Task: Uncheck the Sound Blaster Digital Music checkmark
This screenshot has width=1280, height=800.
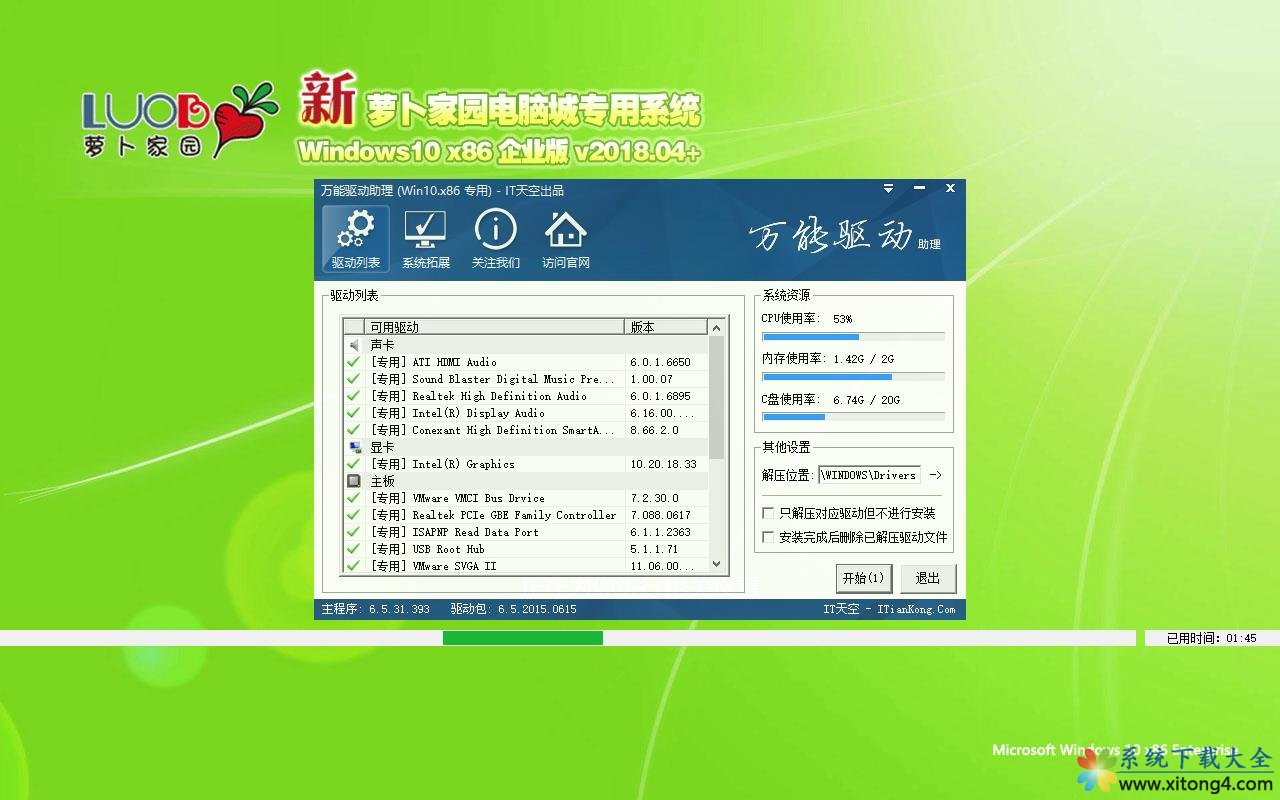Action: point(353,379)
